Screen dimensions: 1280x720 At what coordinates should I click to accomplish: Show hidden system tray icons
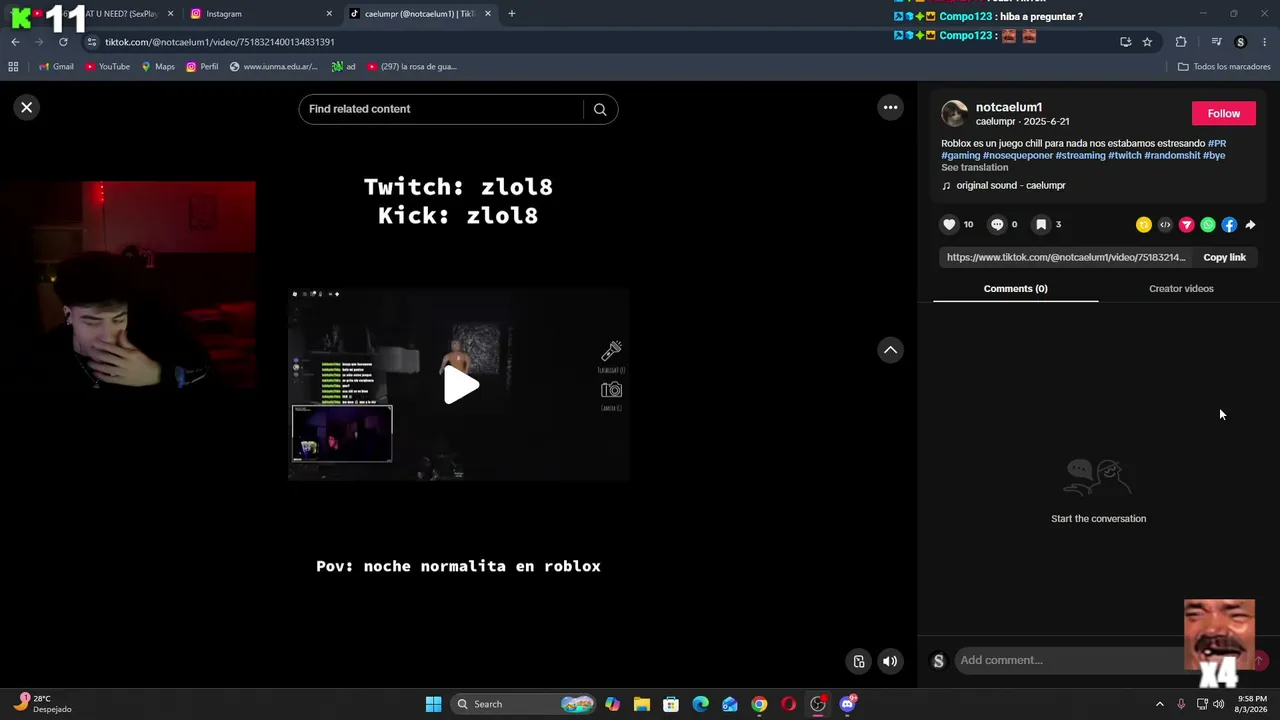[1159, 704]
